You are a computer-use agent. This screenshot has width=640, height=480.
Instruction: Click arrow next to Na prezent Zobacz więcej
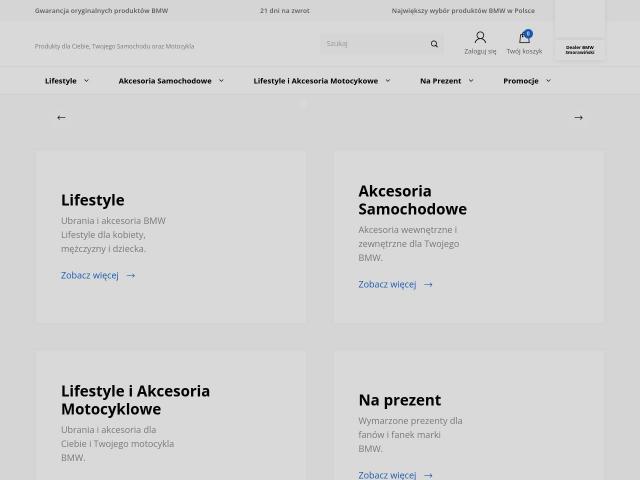pyautogui.click(x=428, y=476)
